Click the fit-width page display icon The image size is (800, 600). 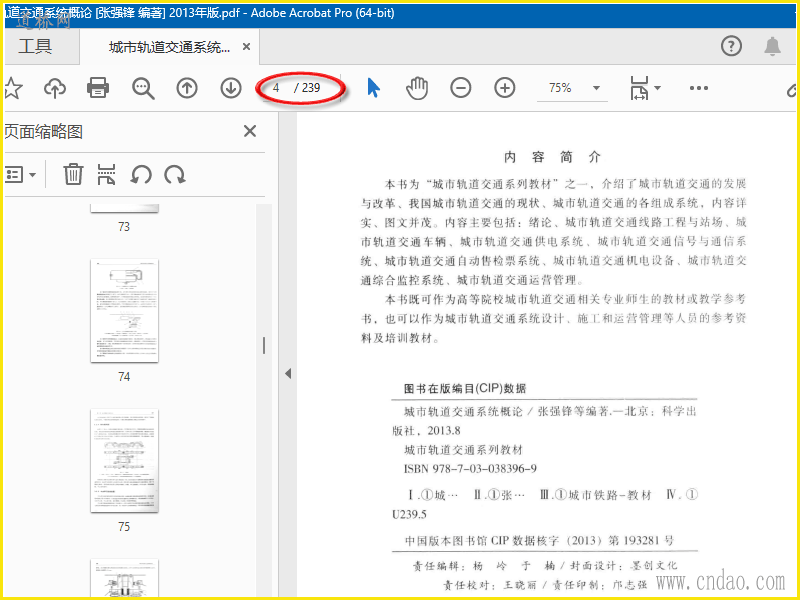click(x=639, y=88)
